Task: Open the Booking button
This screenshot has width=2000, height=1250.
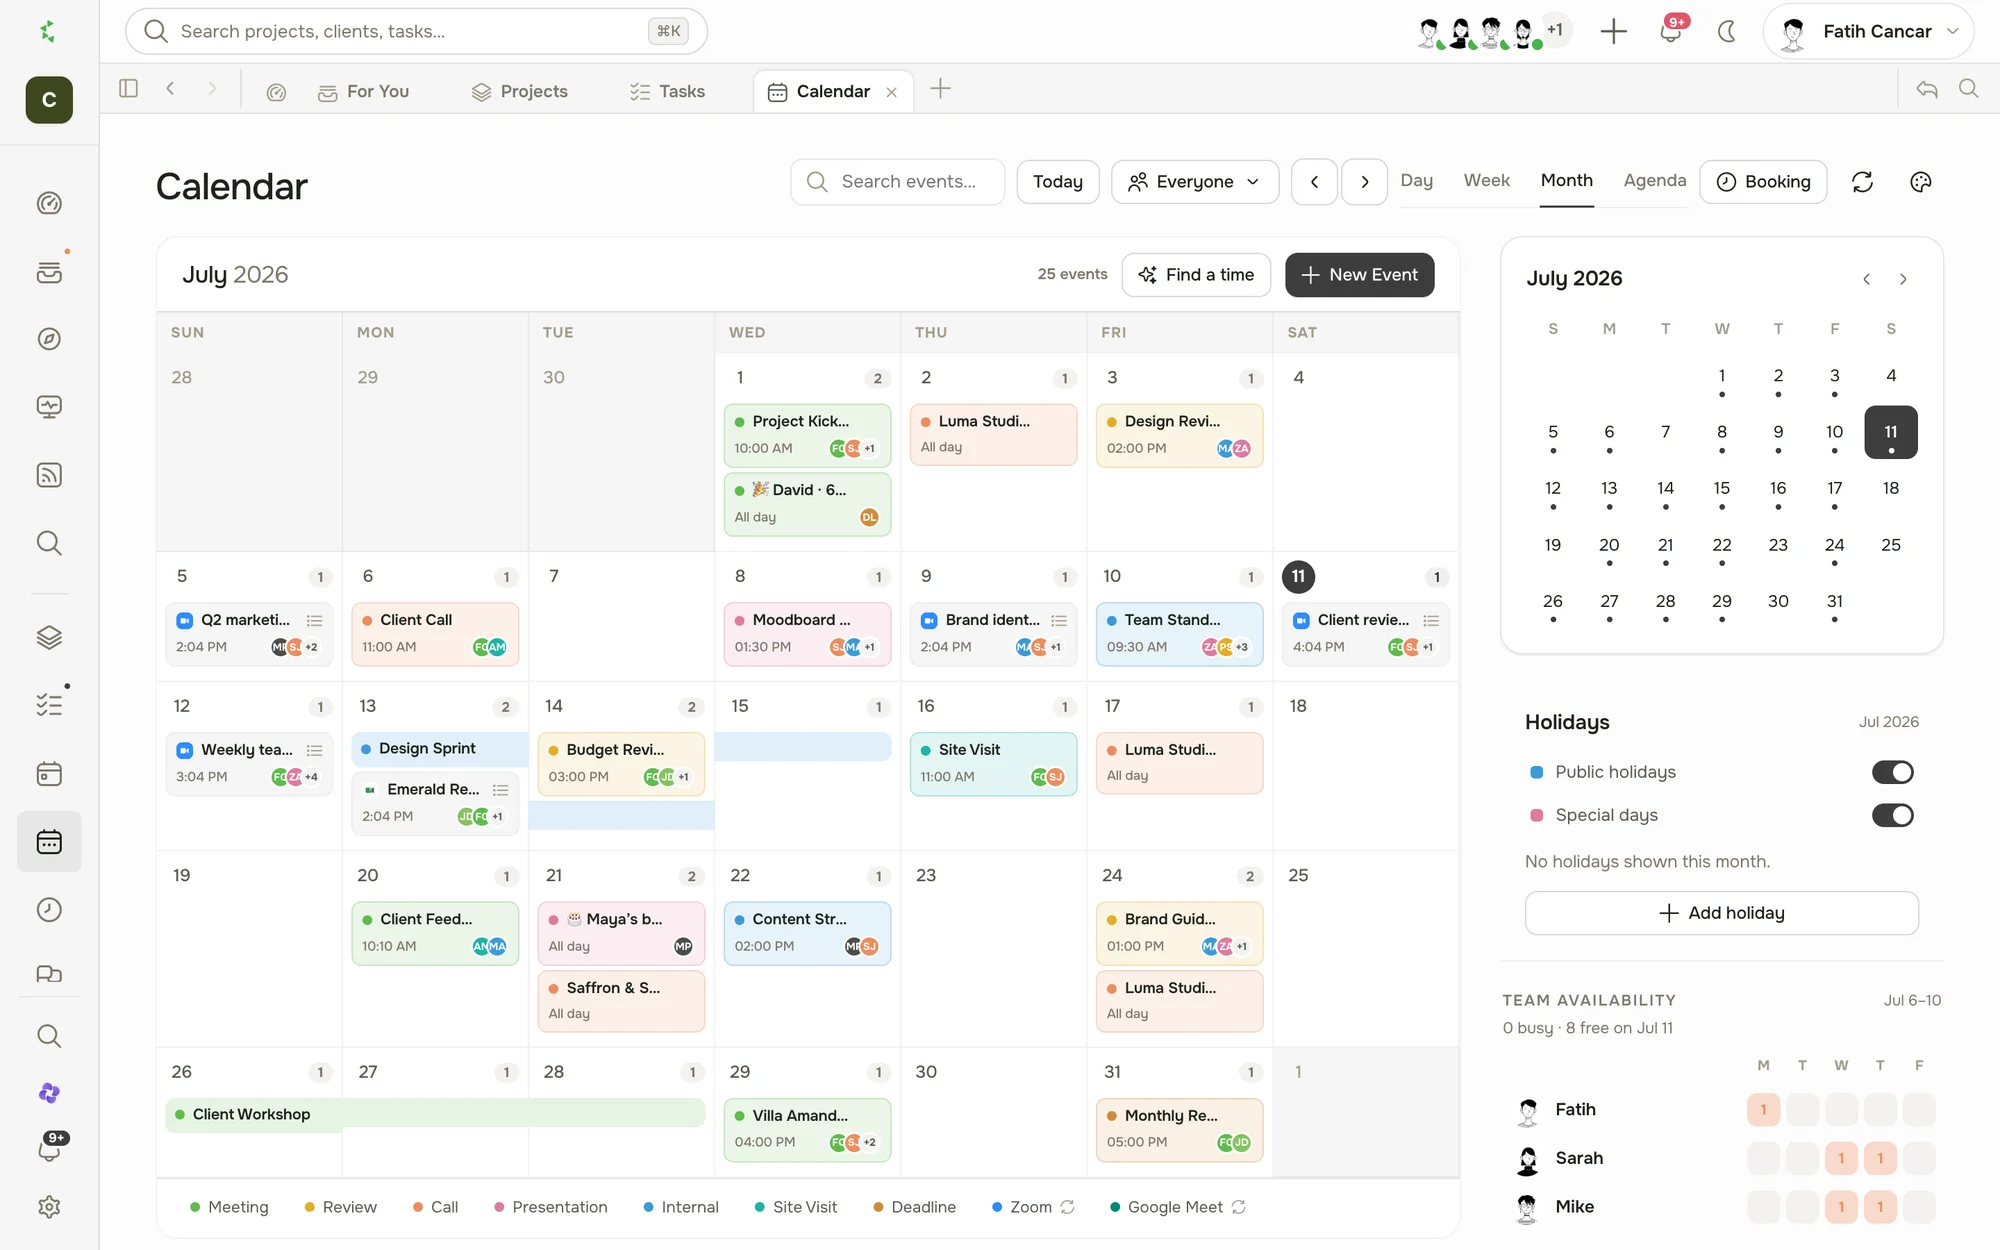Action: point(1763,182)
